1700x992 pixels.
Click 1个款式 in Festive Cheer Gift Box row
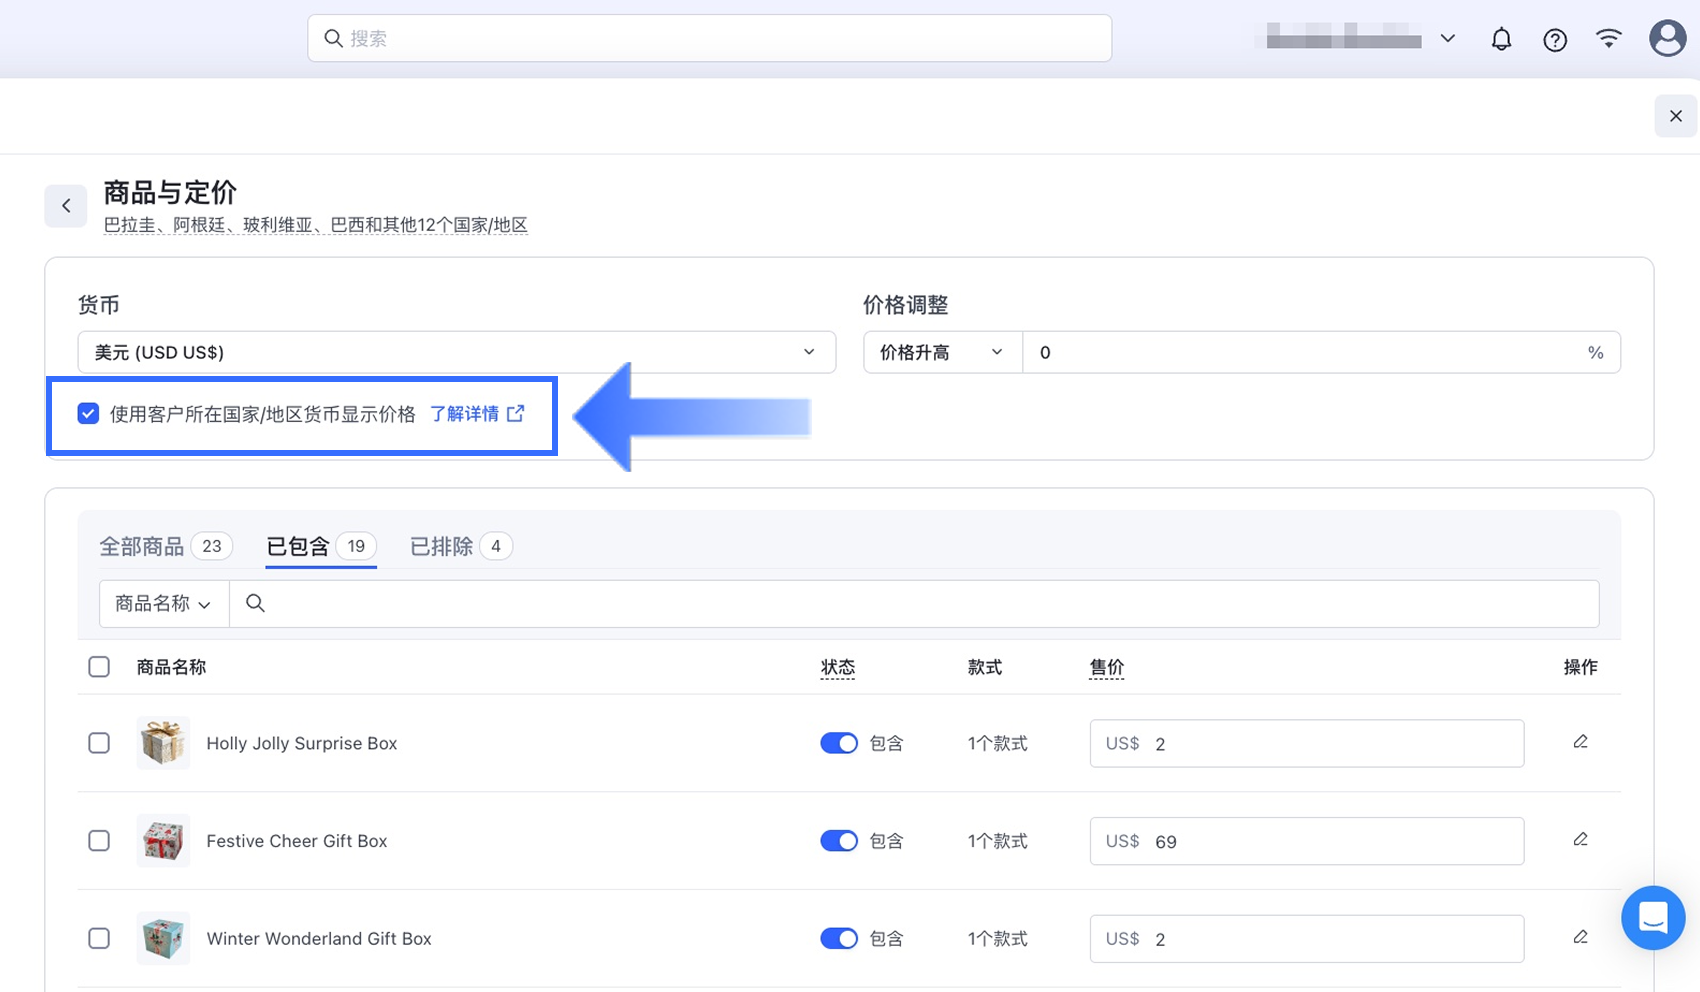(x=997, y=841)
